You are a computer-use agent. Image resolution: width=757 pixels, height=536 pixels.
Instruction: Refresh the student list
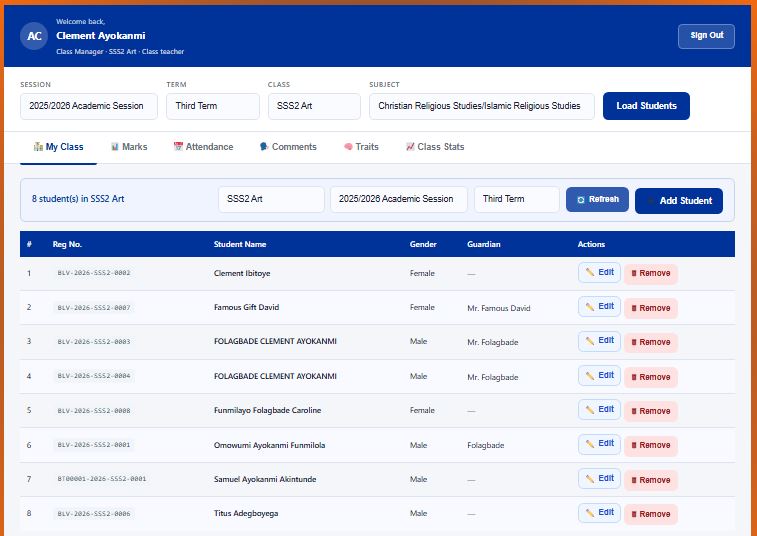tap(597, 199)
